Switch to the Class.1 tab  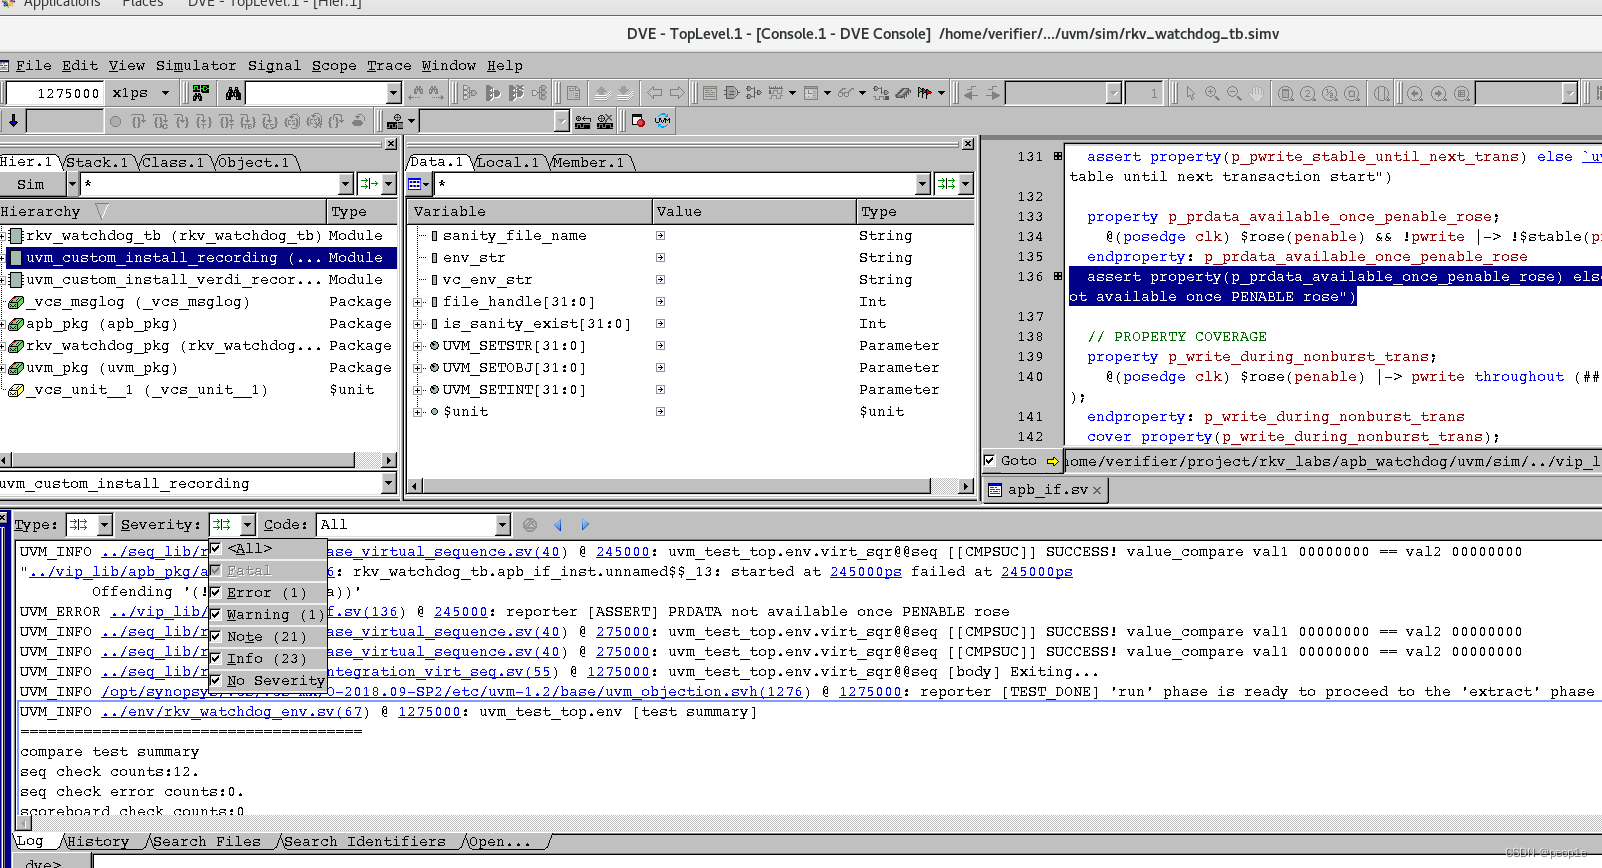point(172,162)
